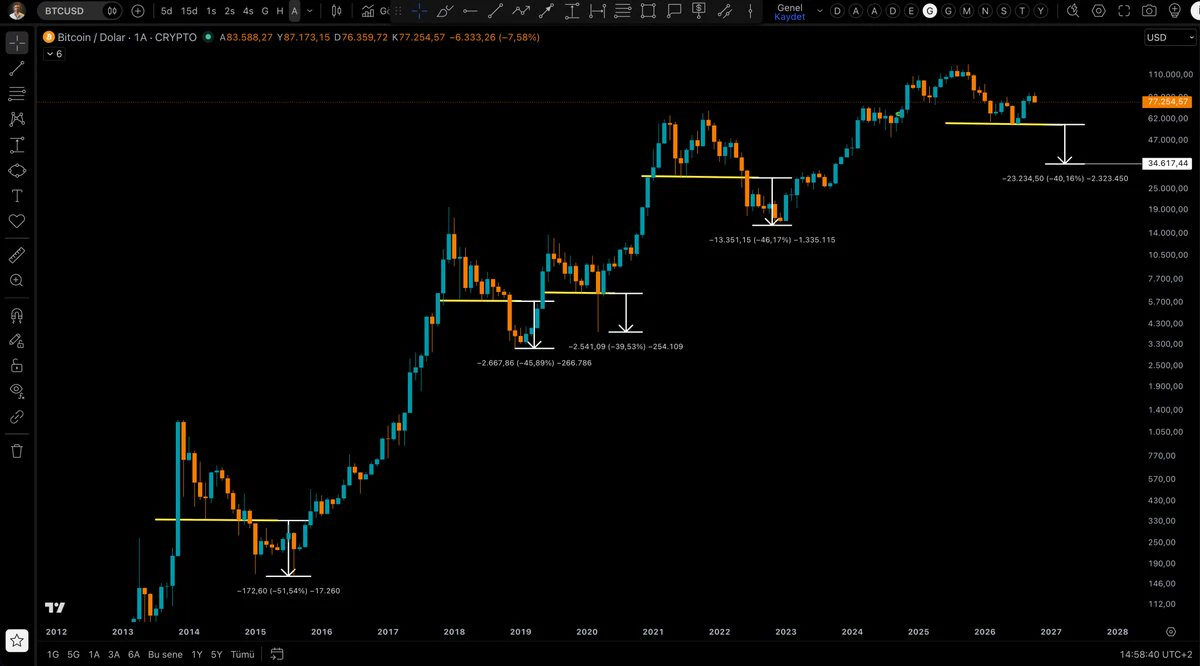
Task: Open the Genel layout dropdown arrow
Action: [x=819, y=10]
